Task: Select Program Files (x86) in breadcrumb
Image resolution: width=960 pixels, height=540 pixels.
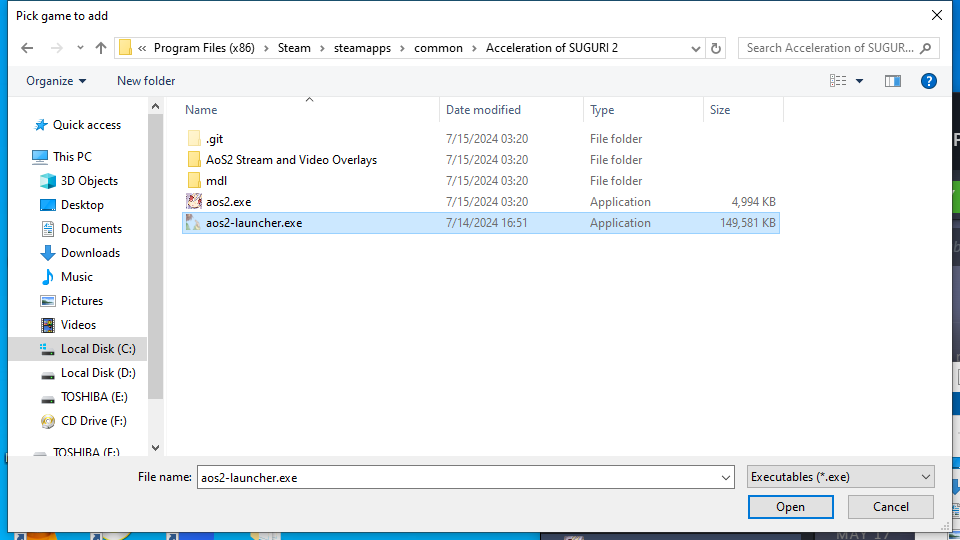Action: point(204,48)
